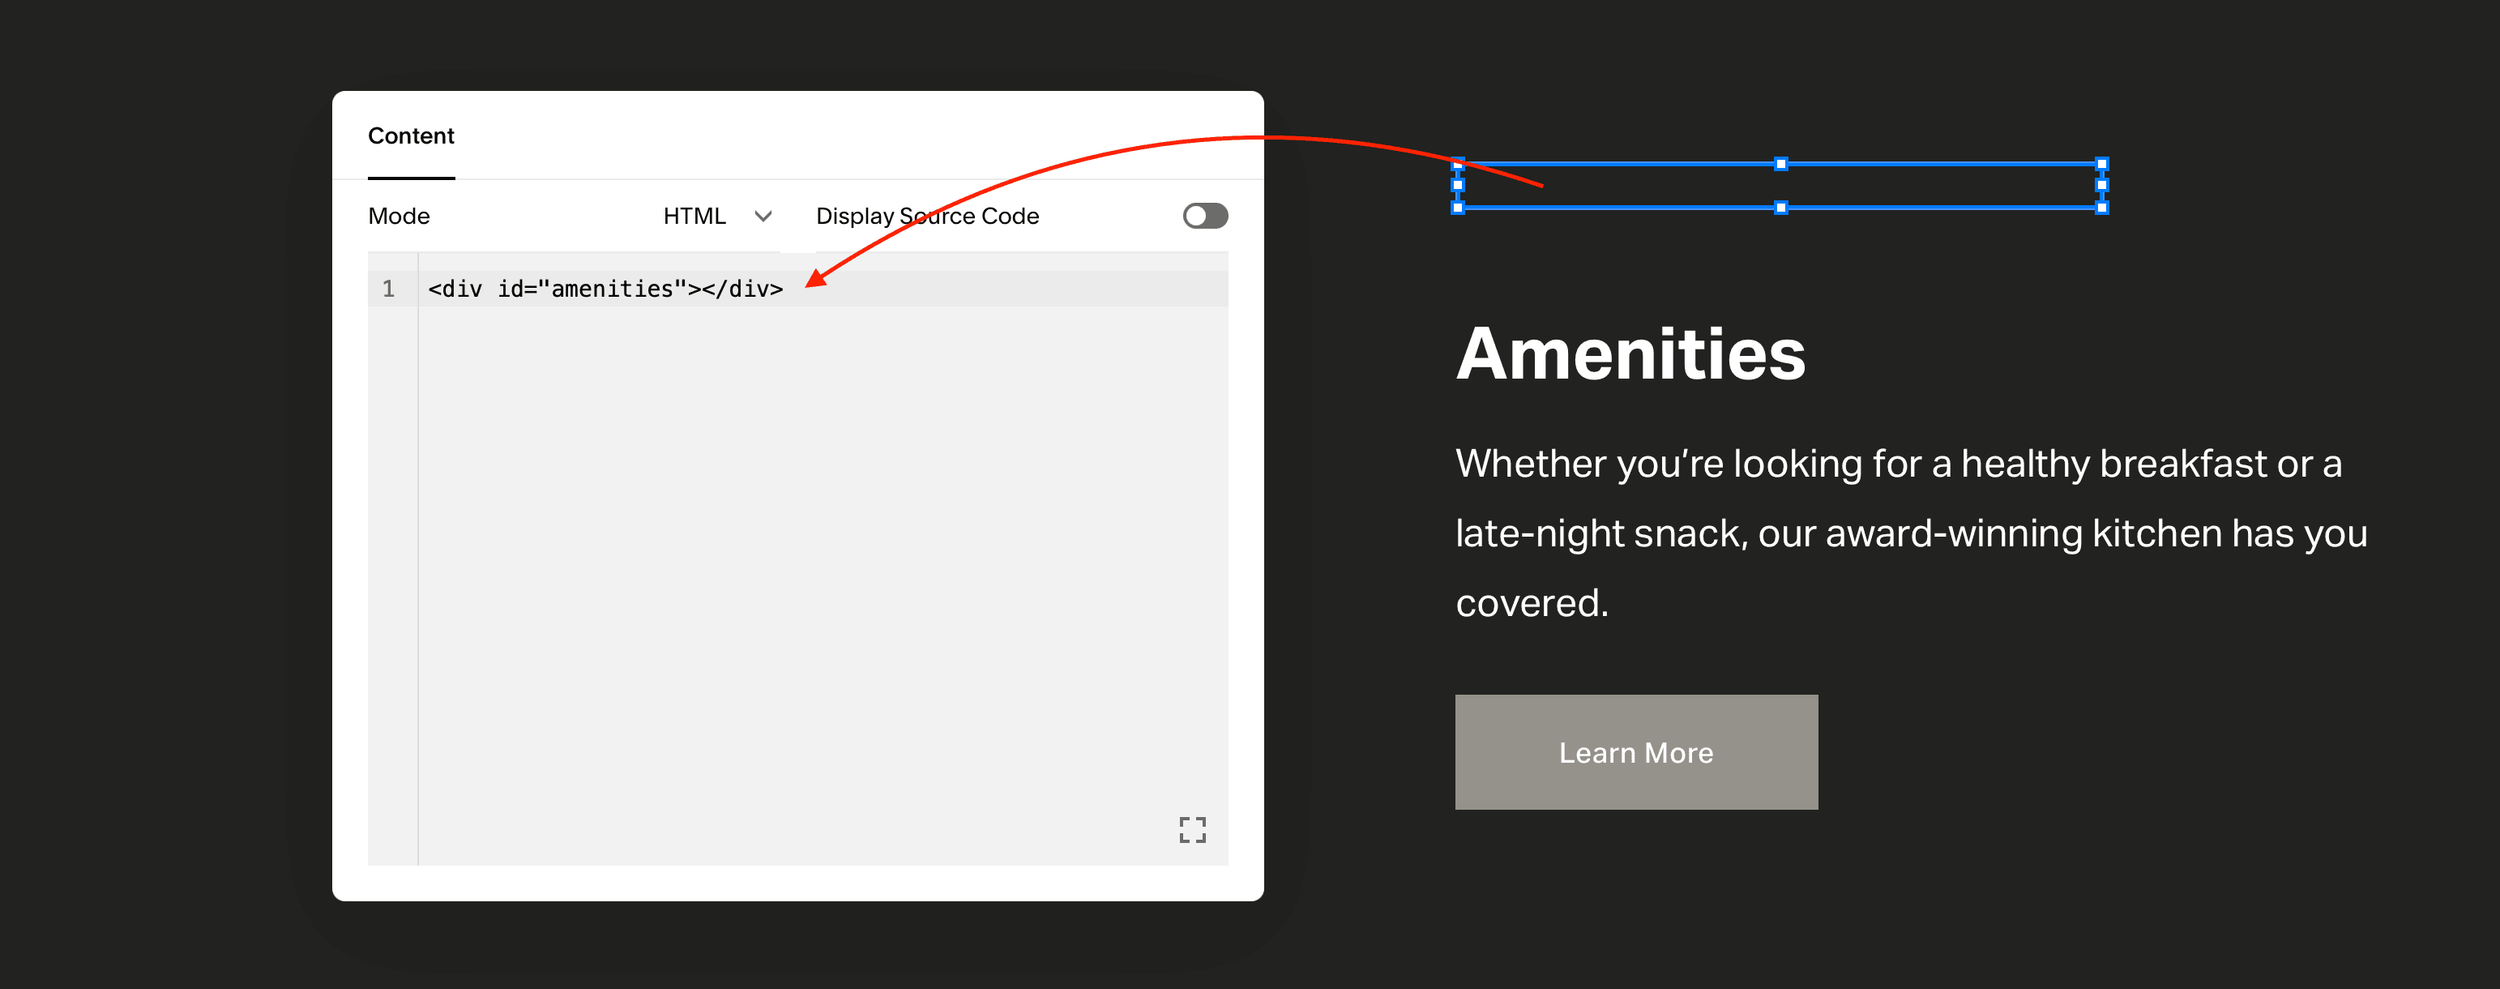Viewport: 2500px width, 989px height.
Task: Click the Learn More button
Action: point(1636,752)
